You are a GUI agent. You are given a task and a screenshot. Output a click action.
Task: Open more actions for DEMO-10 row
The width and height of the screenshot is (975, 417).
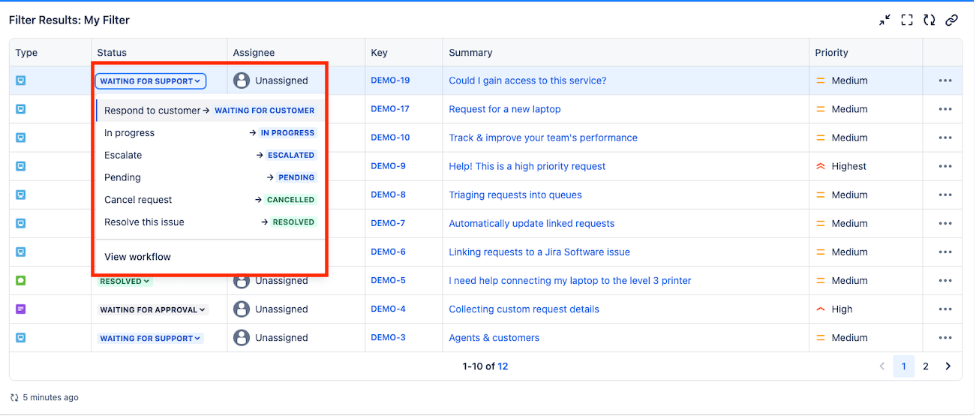point(945,137)
